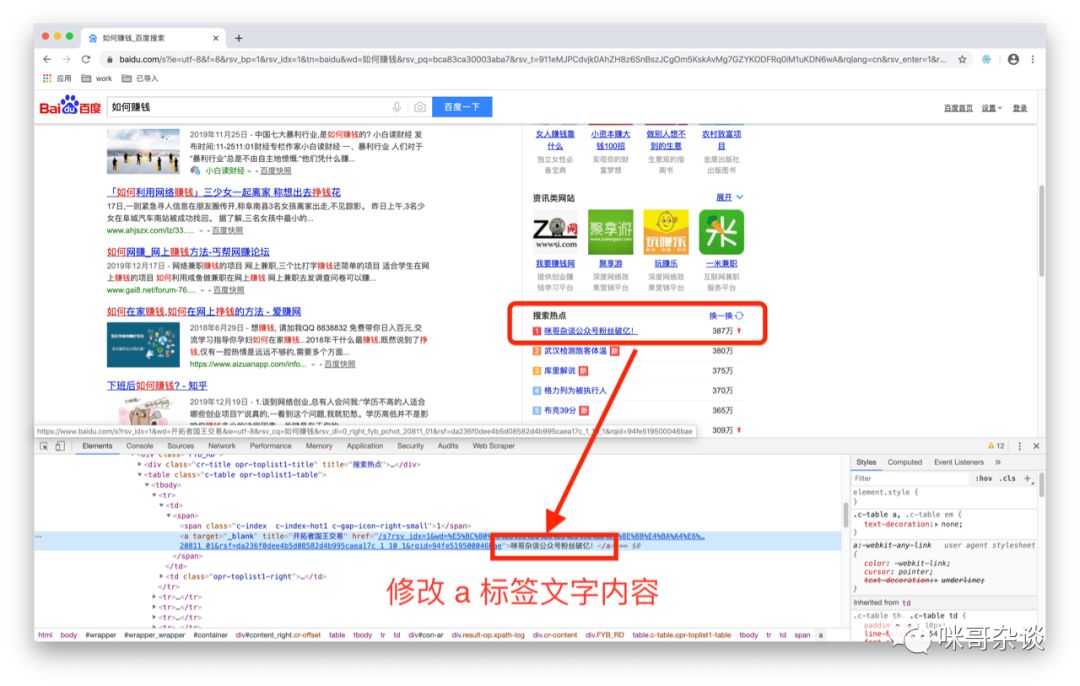The image size is (1080, 686).
Task: Open hot search 格力列为被执行人
Action: click(x=575, y=391)
